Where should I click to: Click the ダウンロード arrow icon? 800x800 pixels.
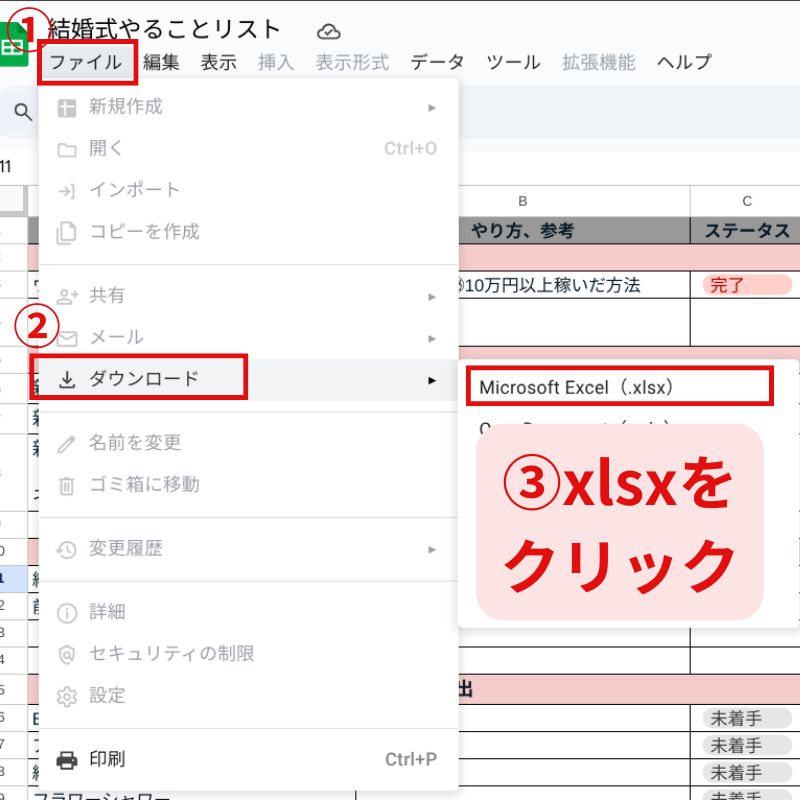point(67,380)
